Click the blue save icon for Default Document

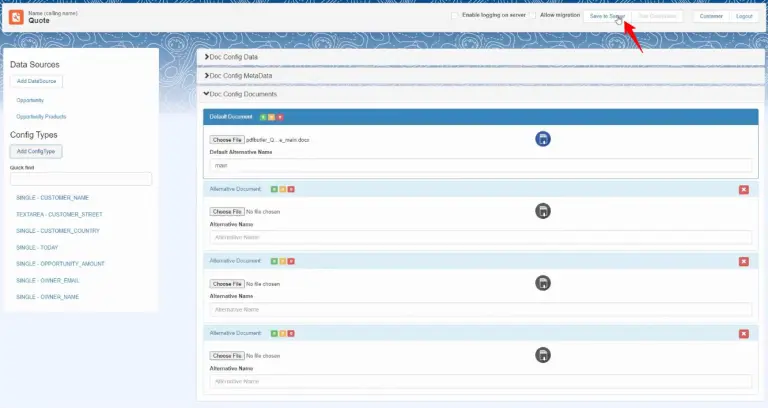pyautogui.click(x=543, y=139)
